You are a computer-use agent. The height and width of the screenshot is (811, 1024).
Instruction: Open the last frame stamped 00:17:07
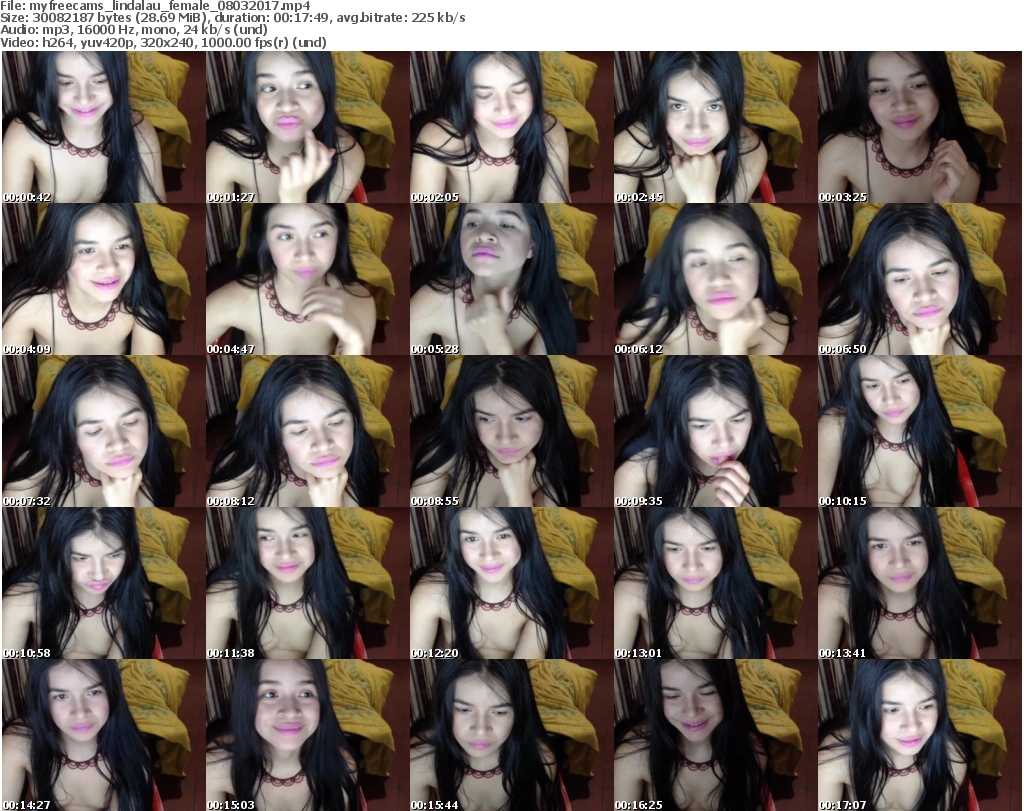[920, 735]
